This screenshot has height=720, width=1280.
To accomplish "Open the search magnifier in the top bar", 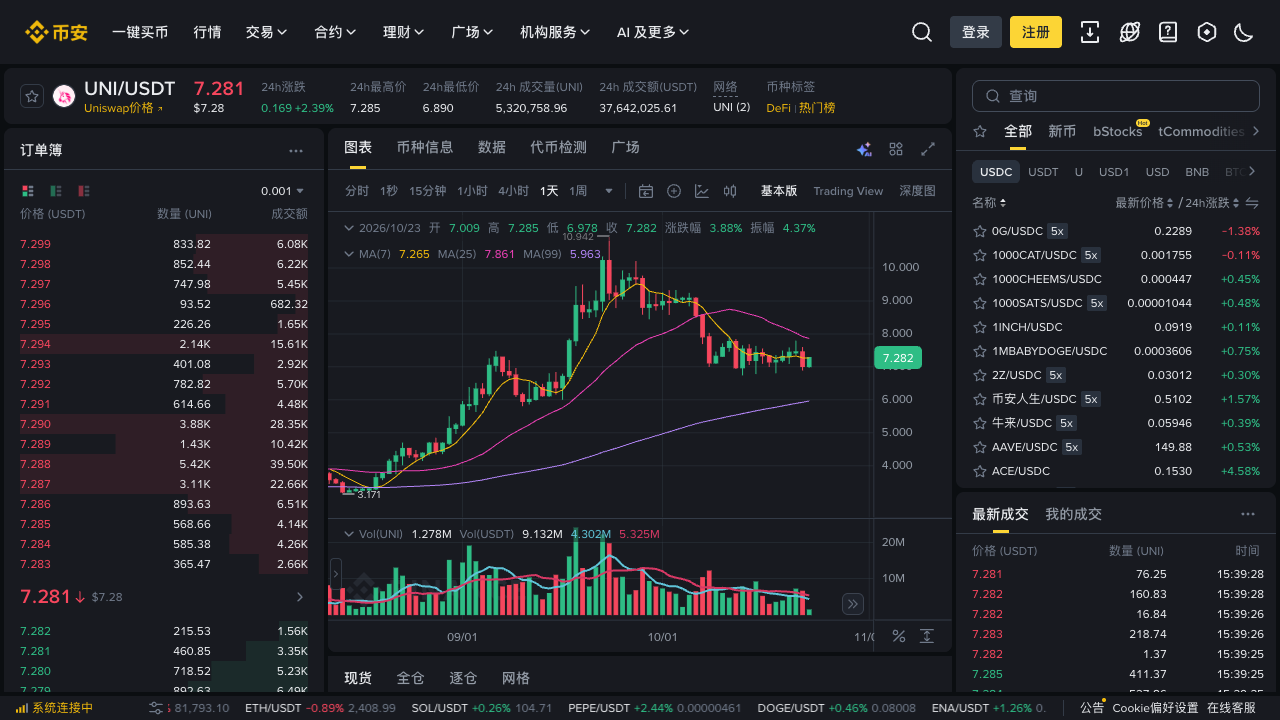I will 922,32.
